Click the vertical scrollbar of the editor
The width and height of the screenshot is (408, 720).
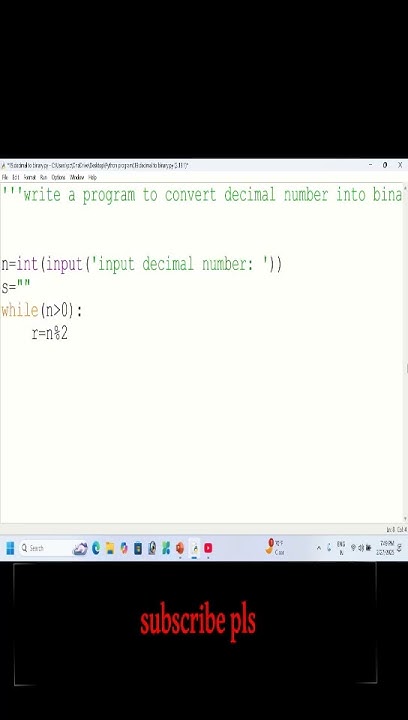(x=406, y=354)
